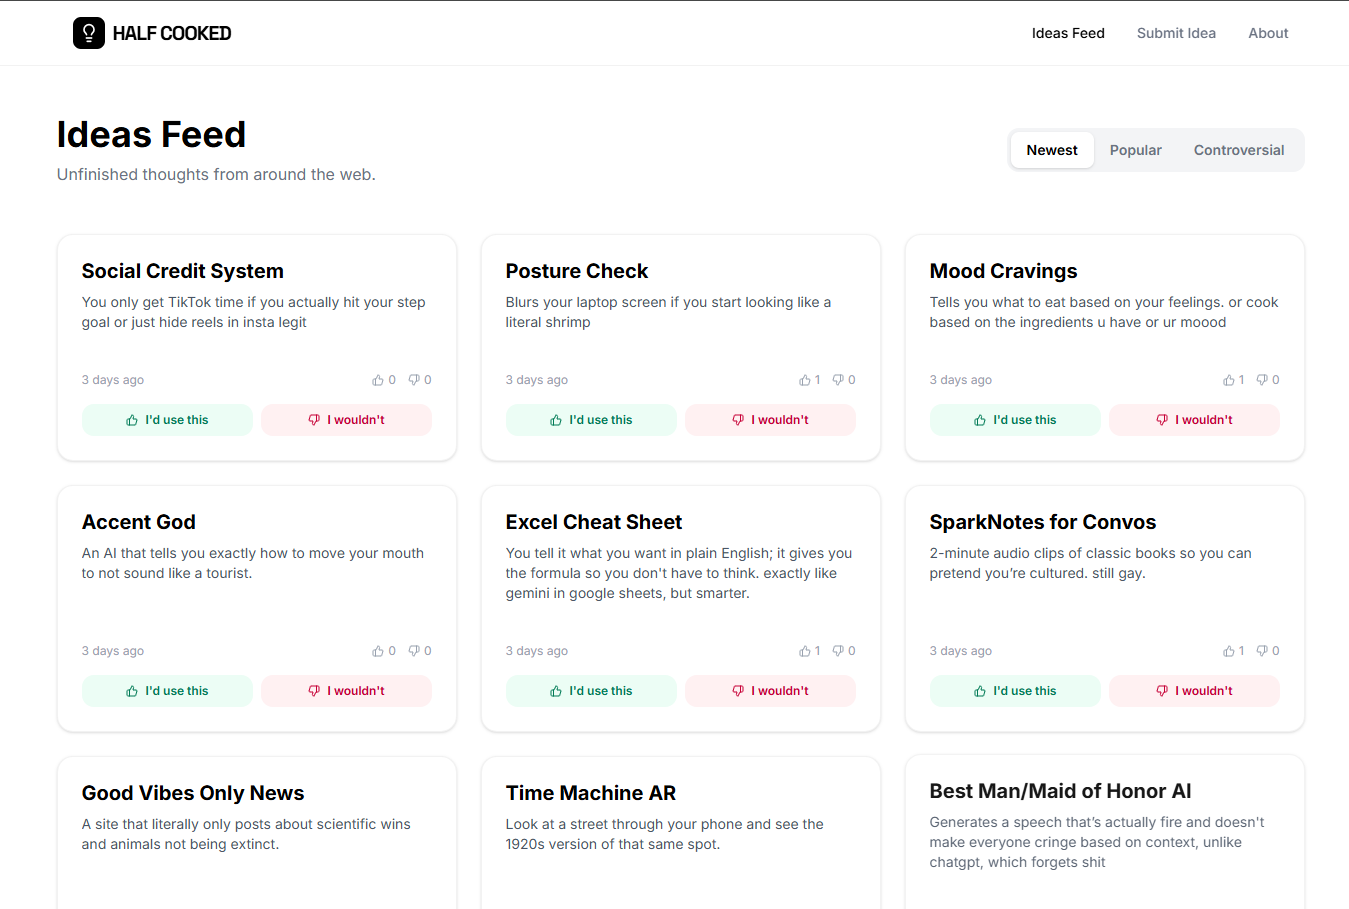Click the thumbs-down count on Social Credit System
1349x909 pixels.
419,379
